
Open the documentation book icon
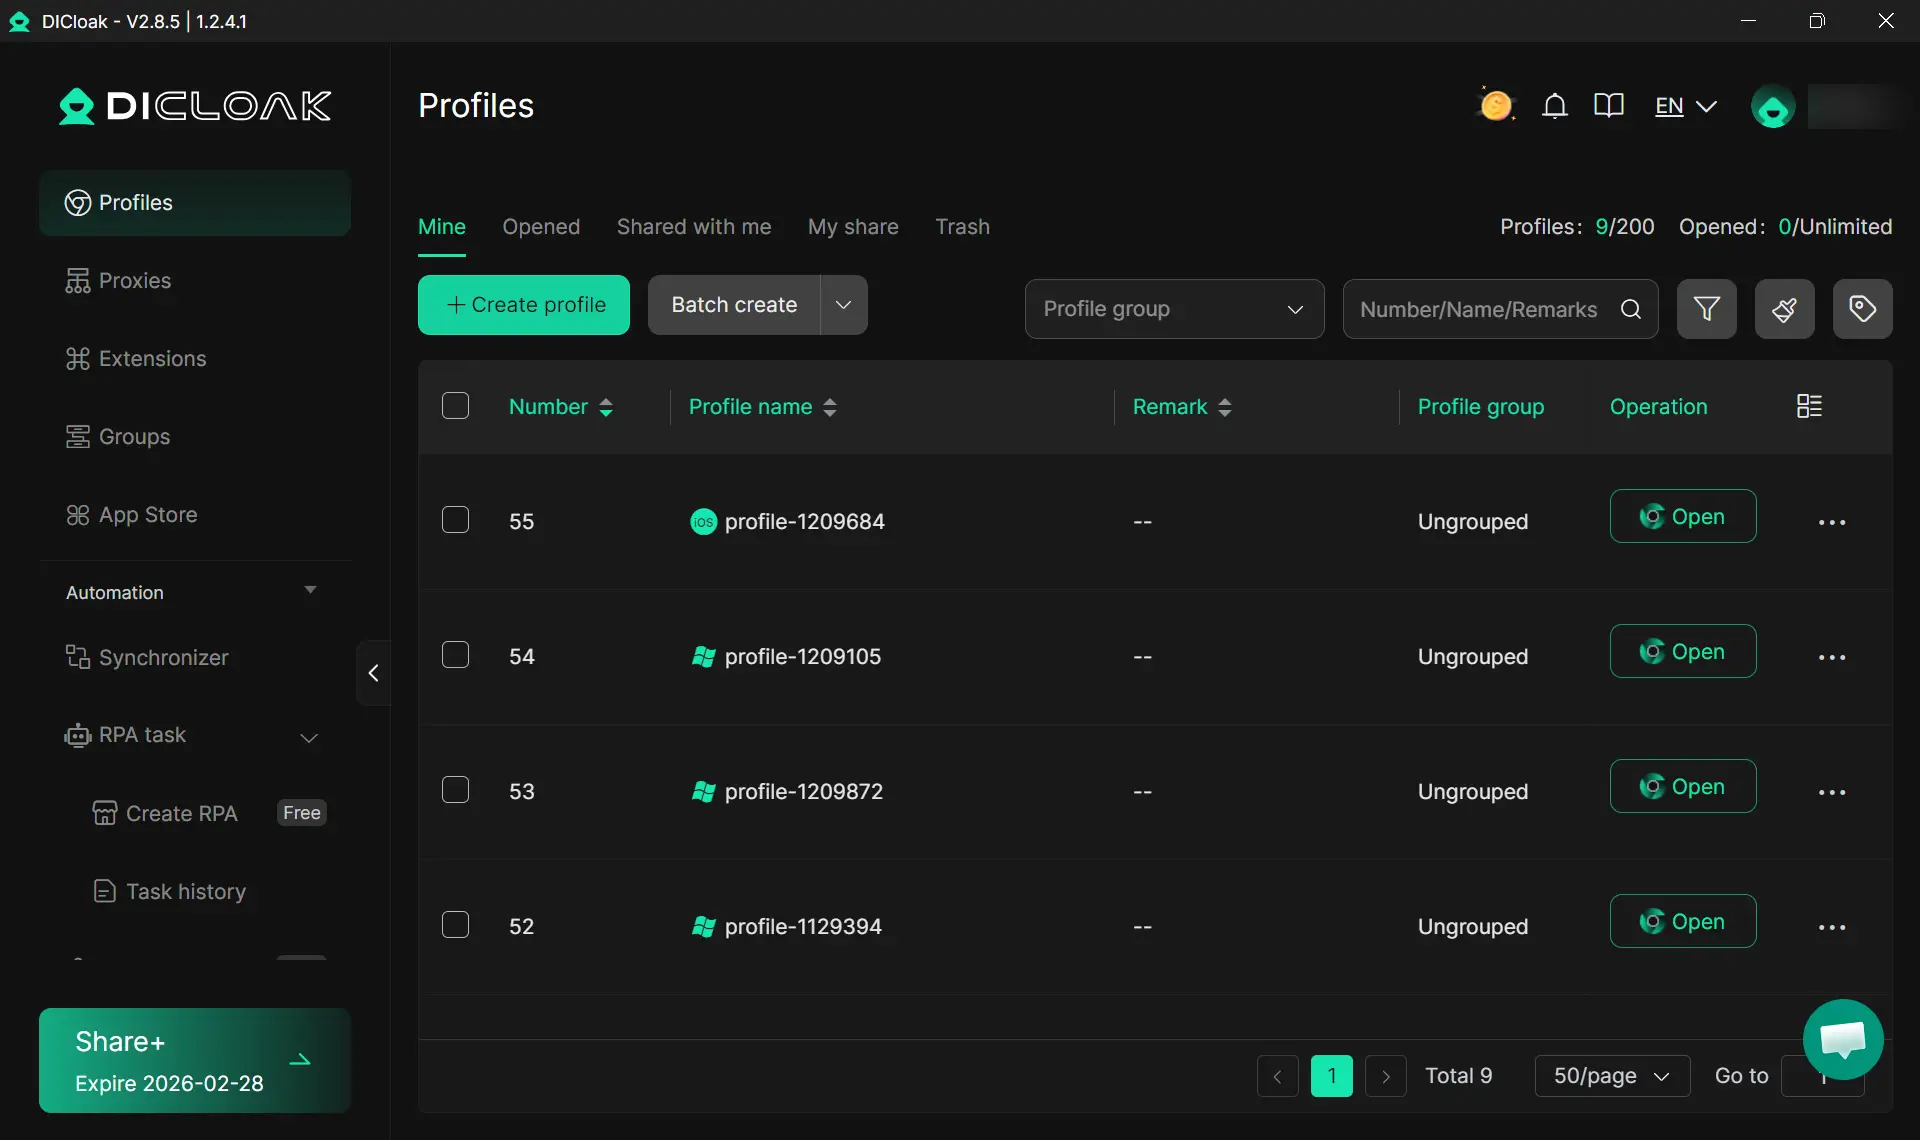click(x=1608, y=106)
